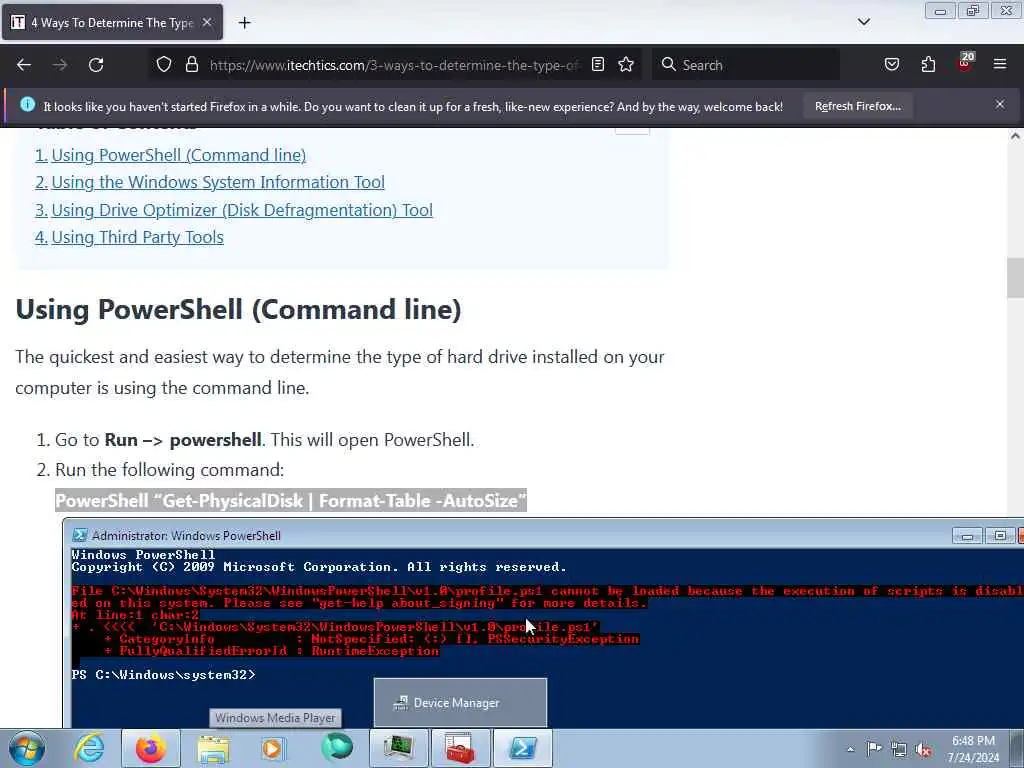Click the Firefox Search box
Image resolution: width=1024 pixels, height=768 pixels.
coord(746,65)
